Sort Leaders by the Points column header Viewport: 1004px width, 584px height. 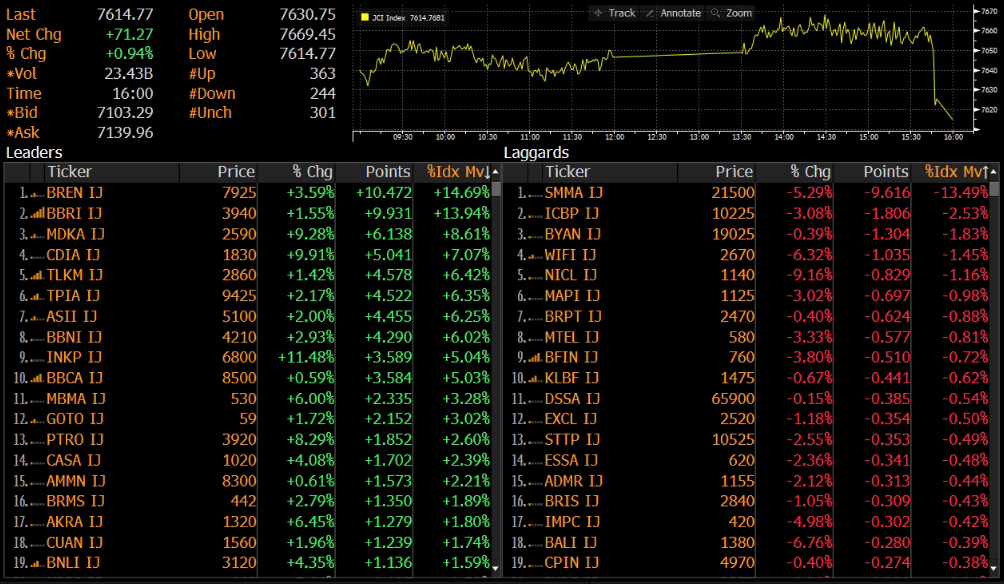(374, 172)
